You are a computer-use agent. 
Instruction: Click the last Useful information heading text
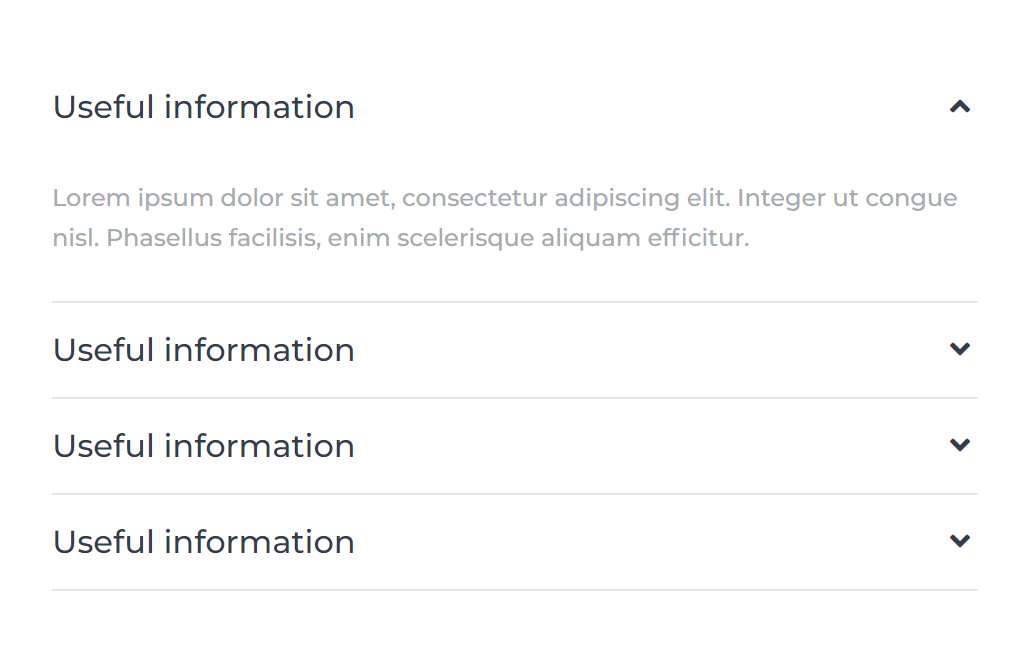click(204, 542)
